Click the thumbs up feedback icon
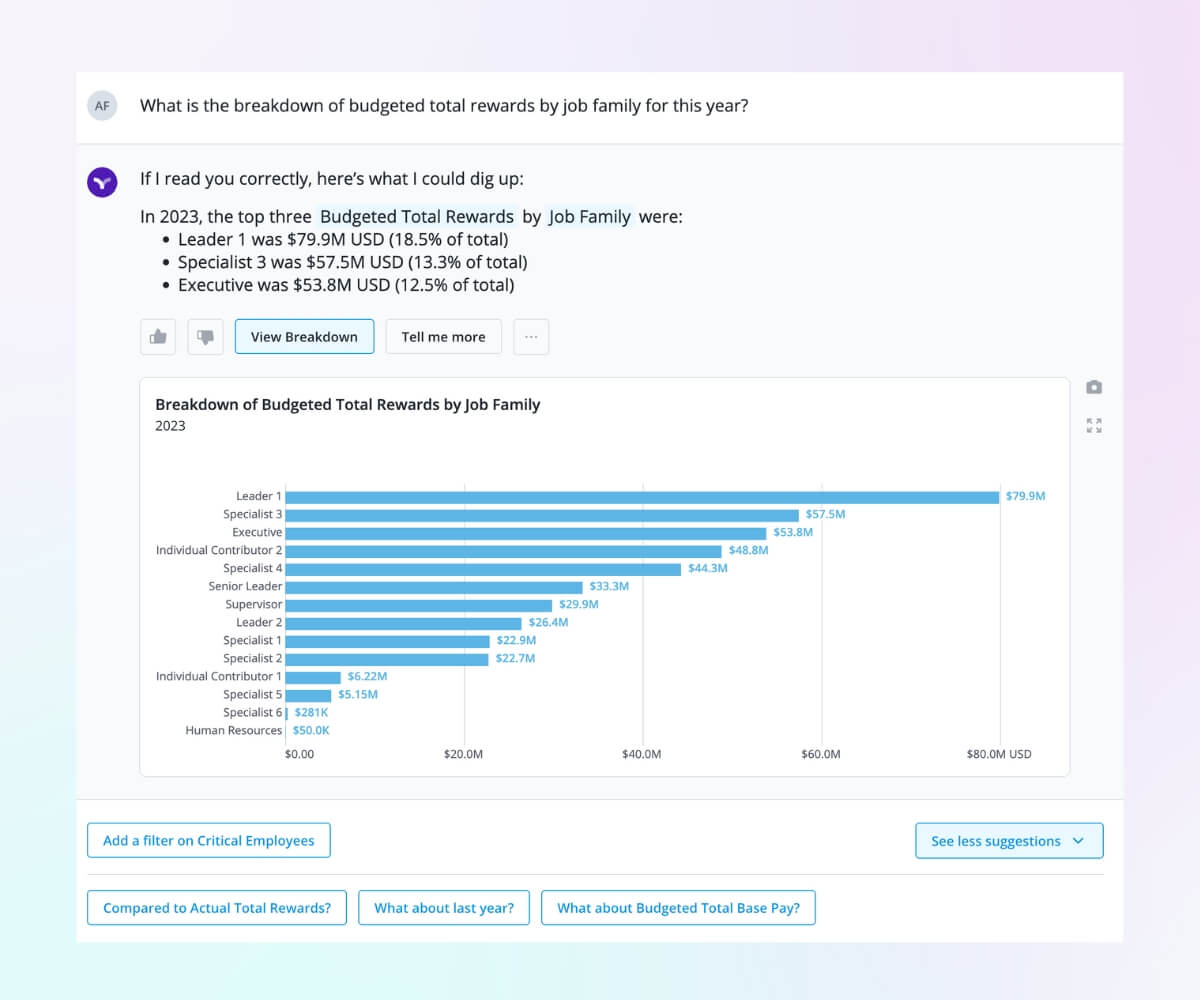This screenshot has height=1000, width=1200. [x=158, y=337]
